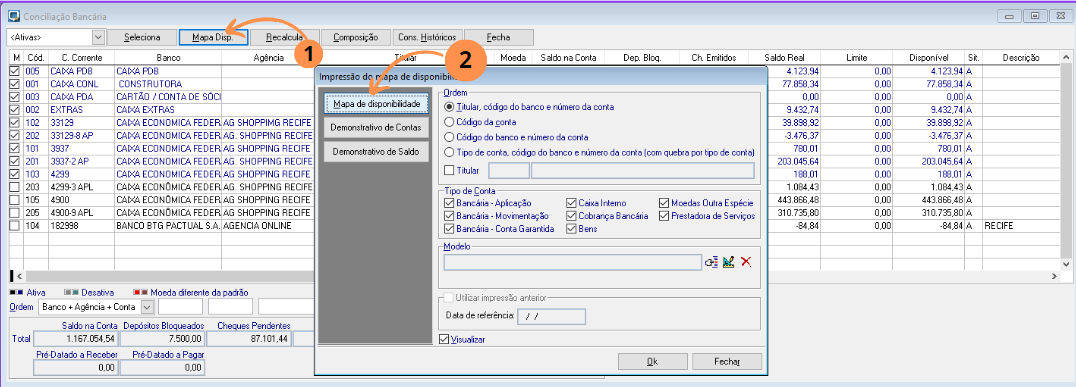Click the '182998' account cell
The image size is (1076, 387).
(x=82, y=226)
